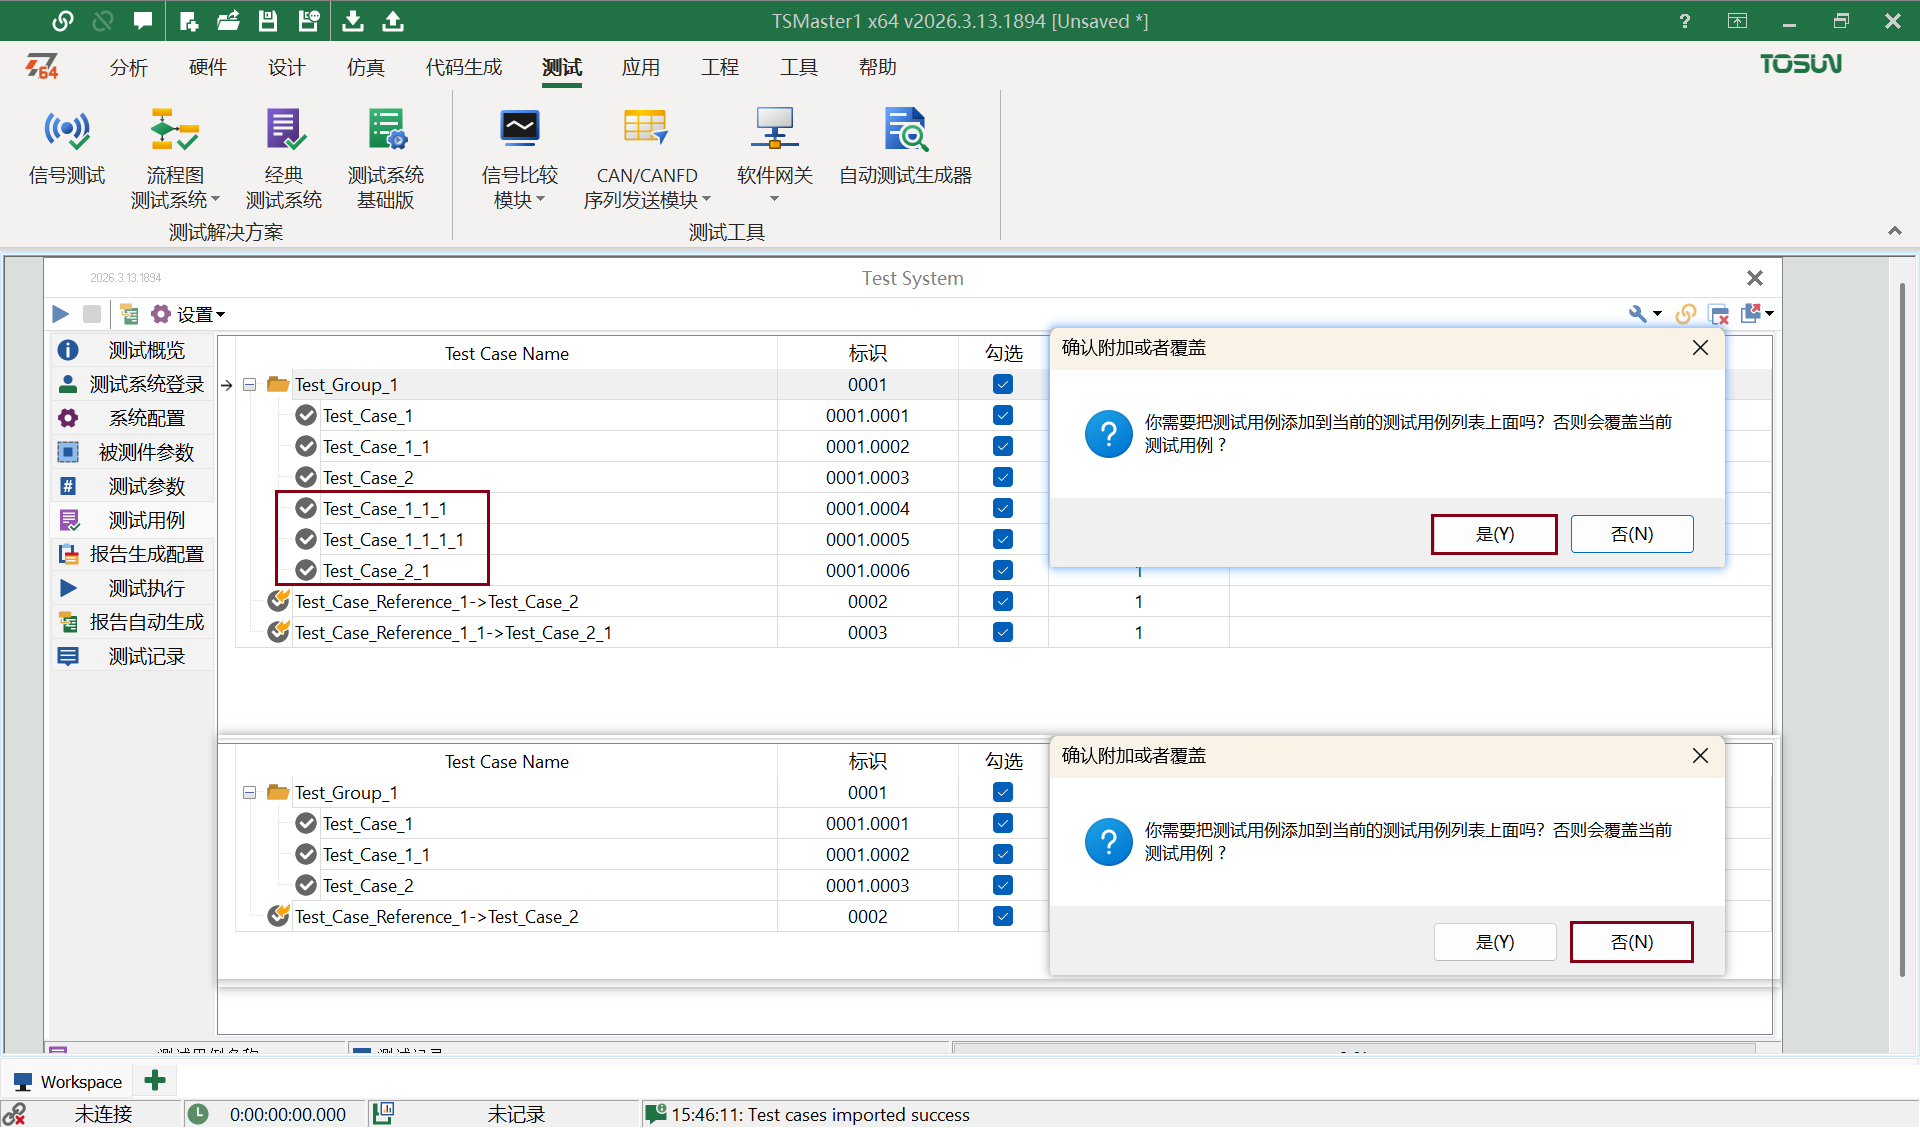Screen dimensions: 1920x1128
Task: Open the 自动测试生成器 tool
Action: tap(905, 150)
